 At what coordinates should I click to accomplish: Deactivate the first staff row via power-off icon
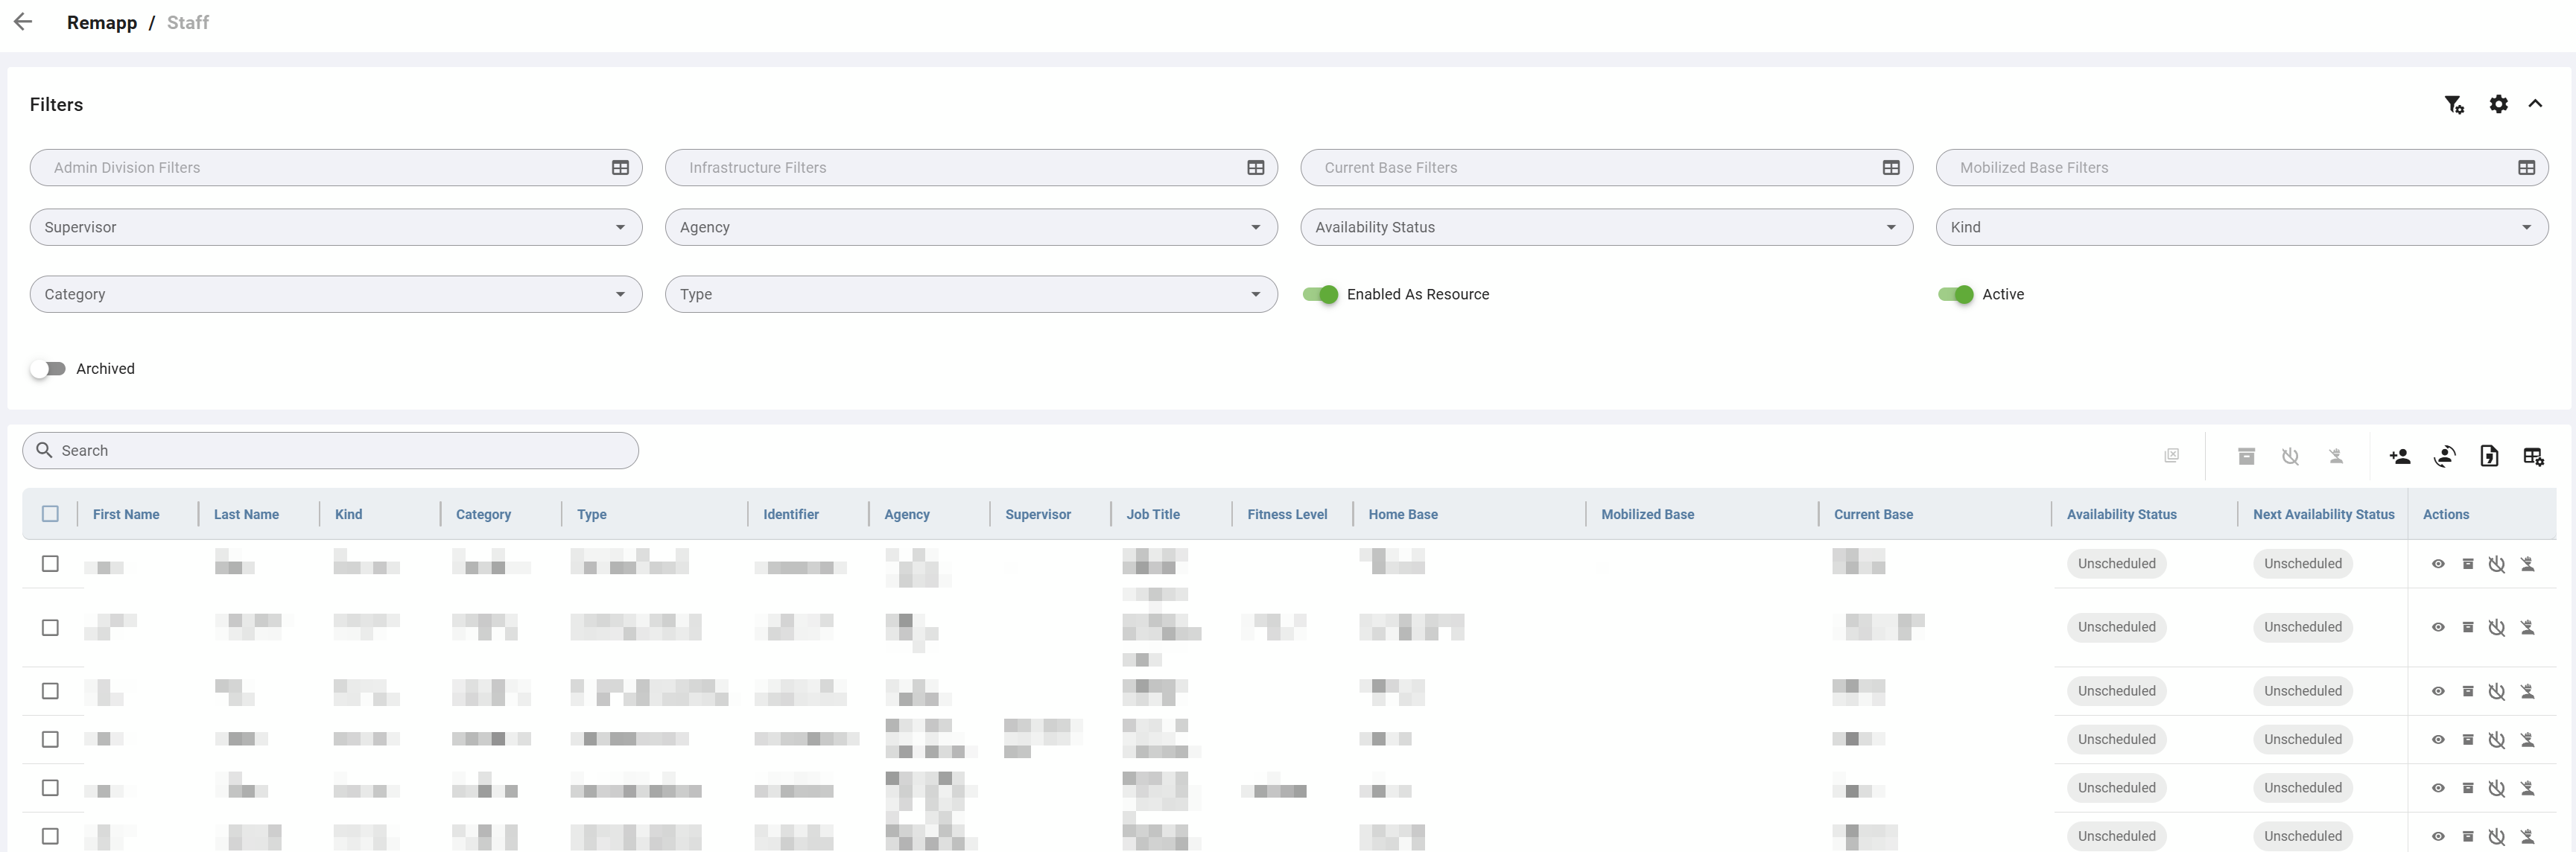pyautogui.click(x=2496, y=564)
